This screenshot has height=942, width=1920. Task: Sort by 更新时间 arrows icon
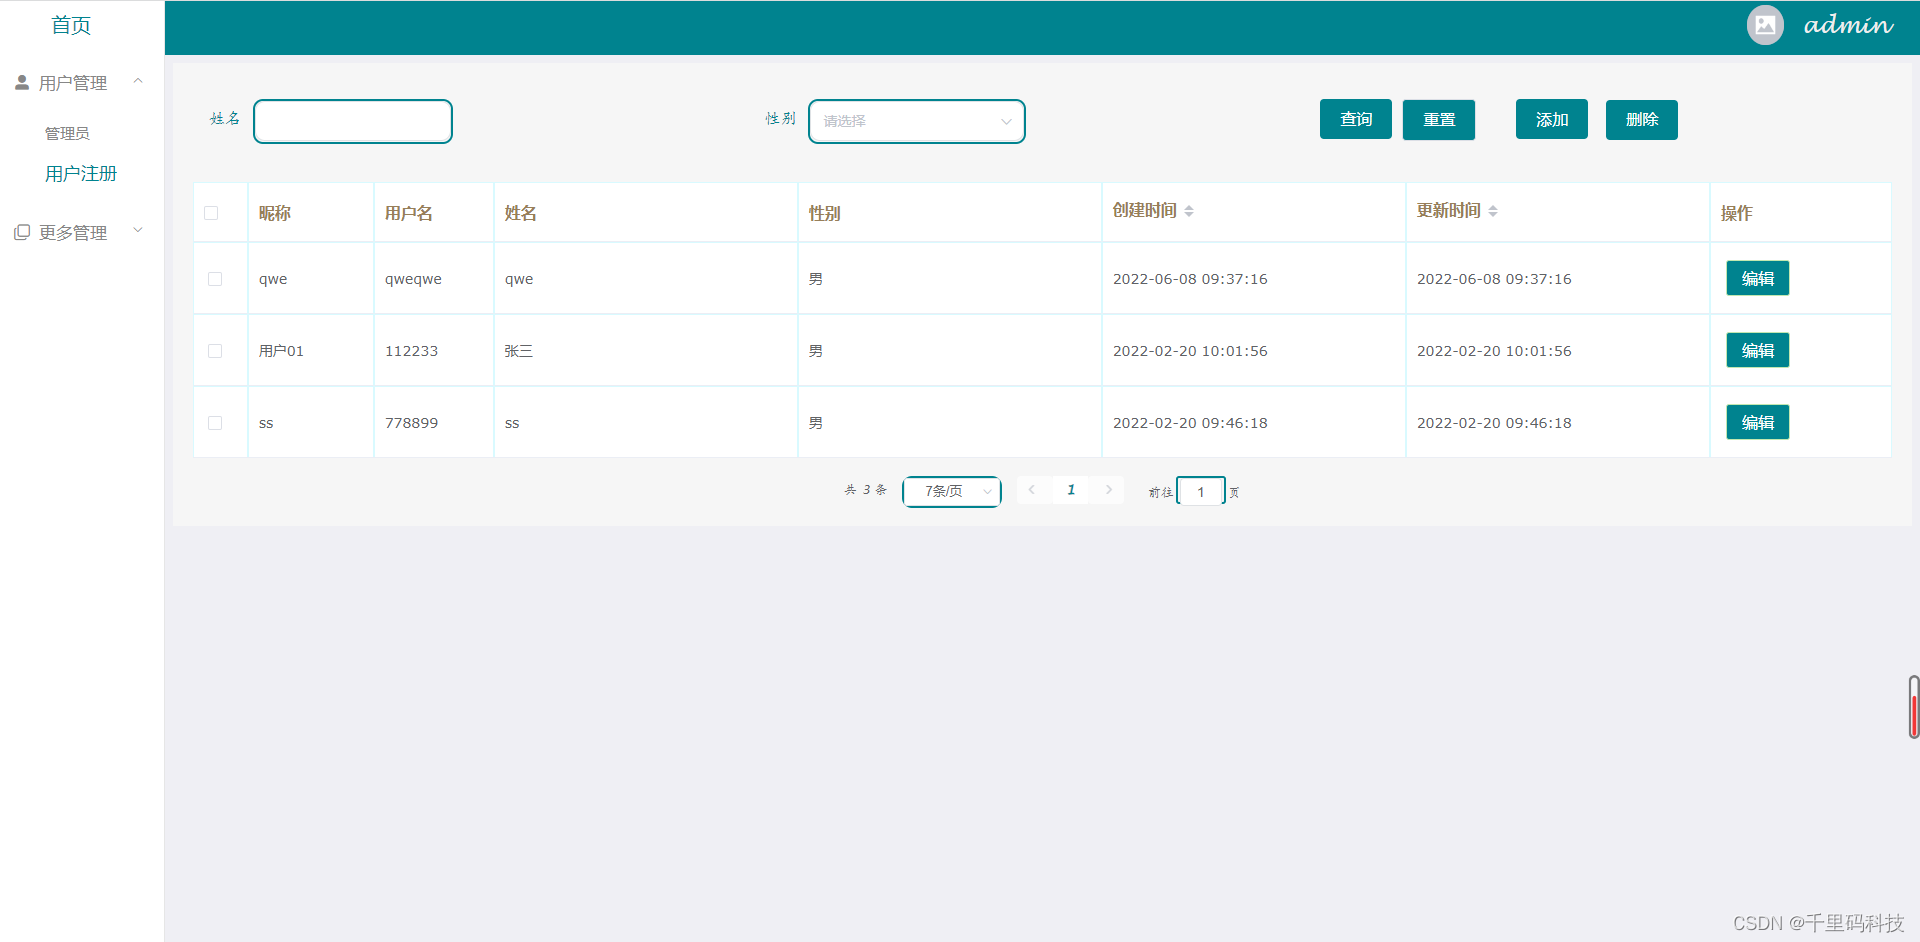pyautogui.click(x=1493, y=211)
